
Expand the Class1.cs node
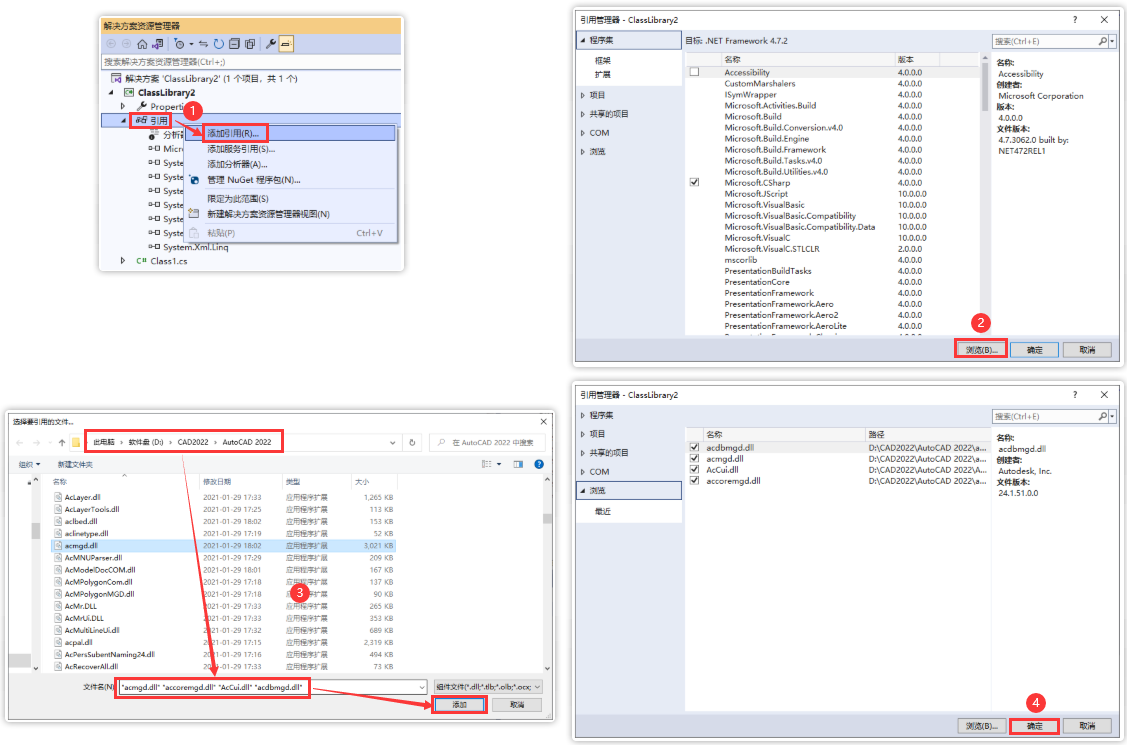[123, 261]
